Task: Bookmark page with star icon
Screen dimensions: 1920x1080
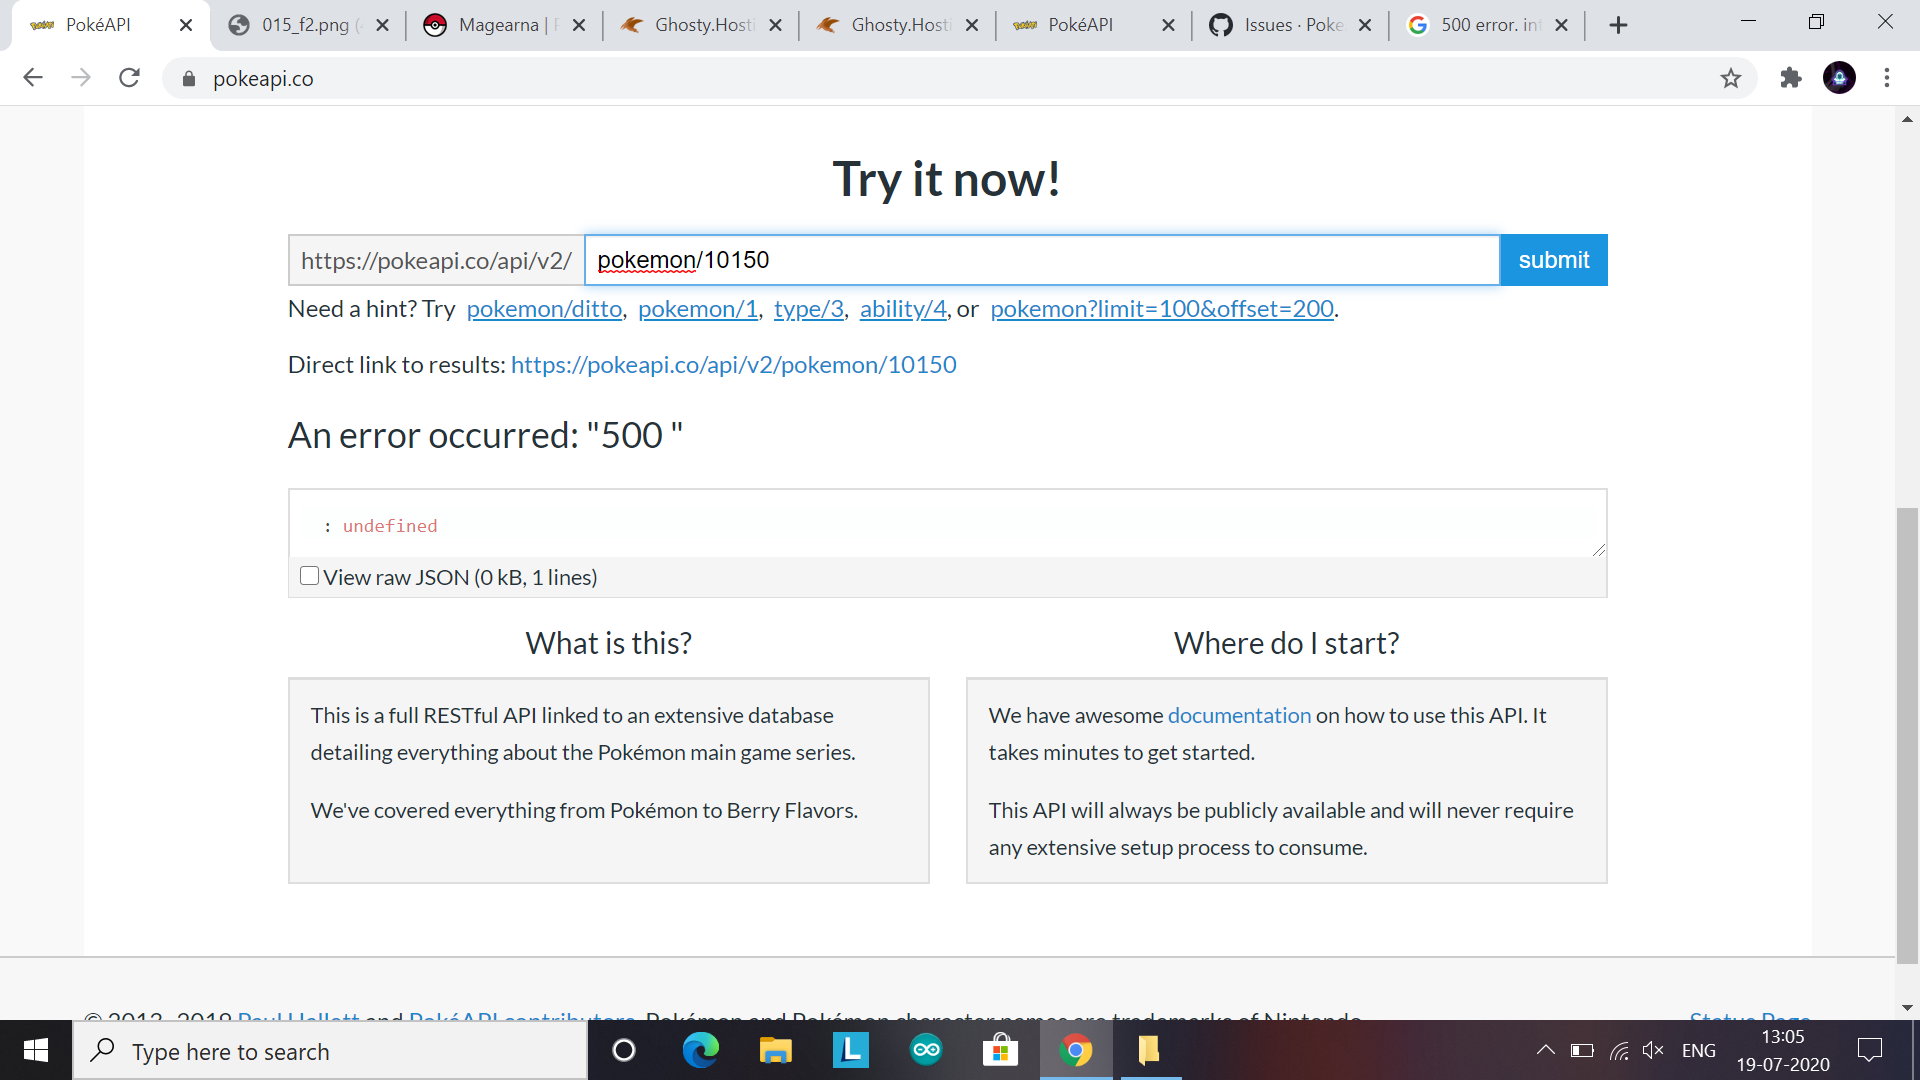Action: [x=1731, y=78]
